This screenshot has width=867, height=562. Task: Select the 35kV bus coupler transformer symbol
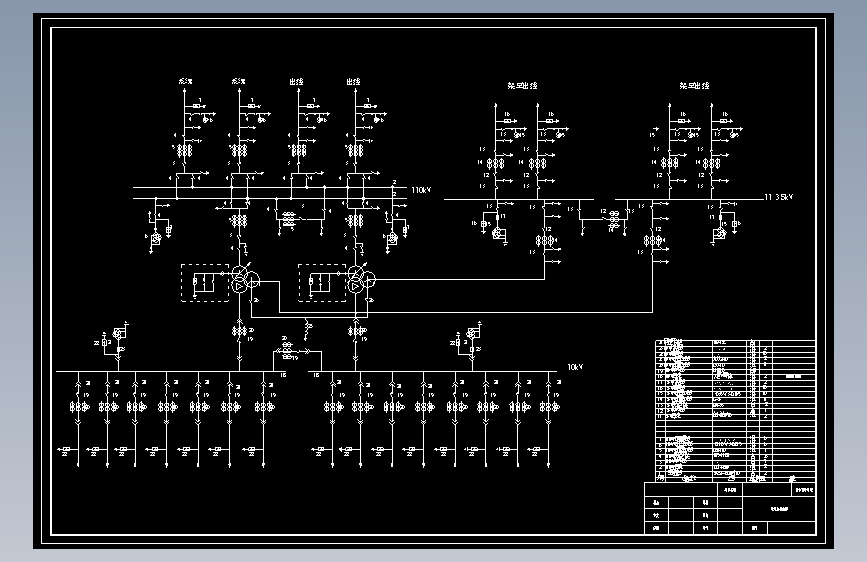(614, 220)
